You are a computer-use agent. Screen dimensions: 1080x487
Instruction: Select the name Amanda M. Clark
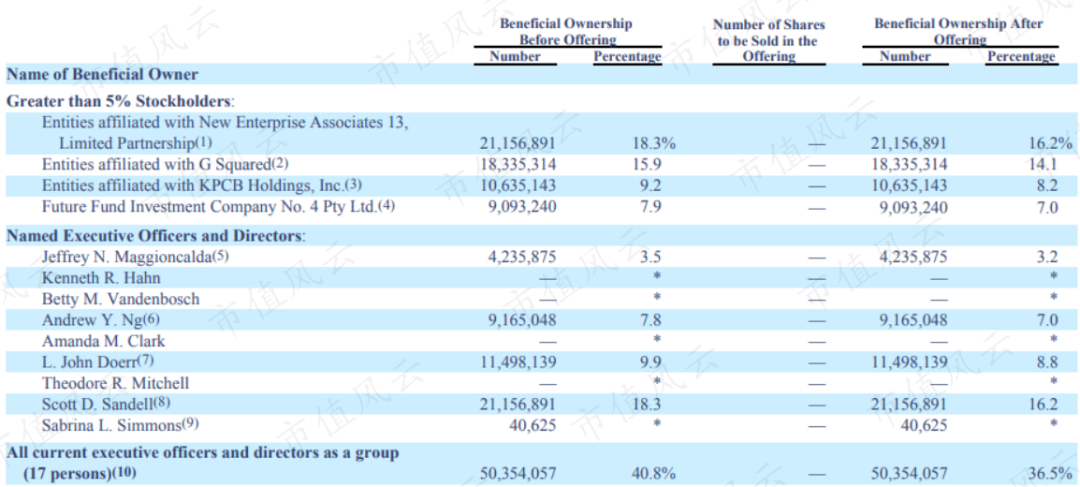click(103, 341)
